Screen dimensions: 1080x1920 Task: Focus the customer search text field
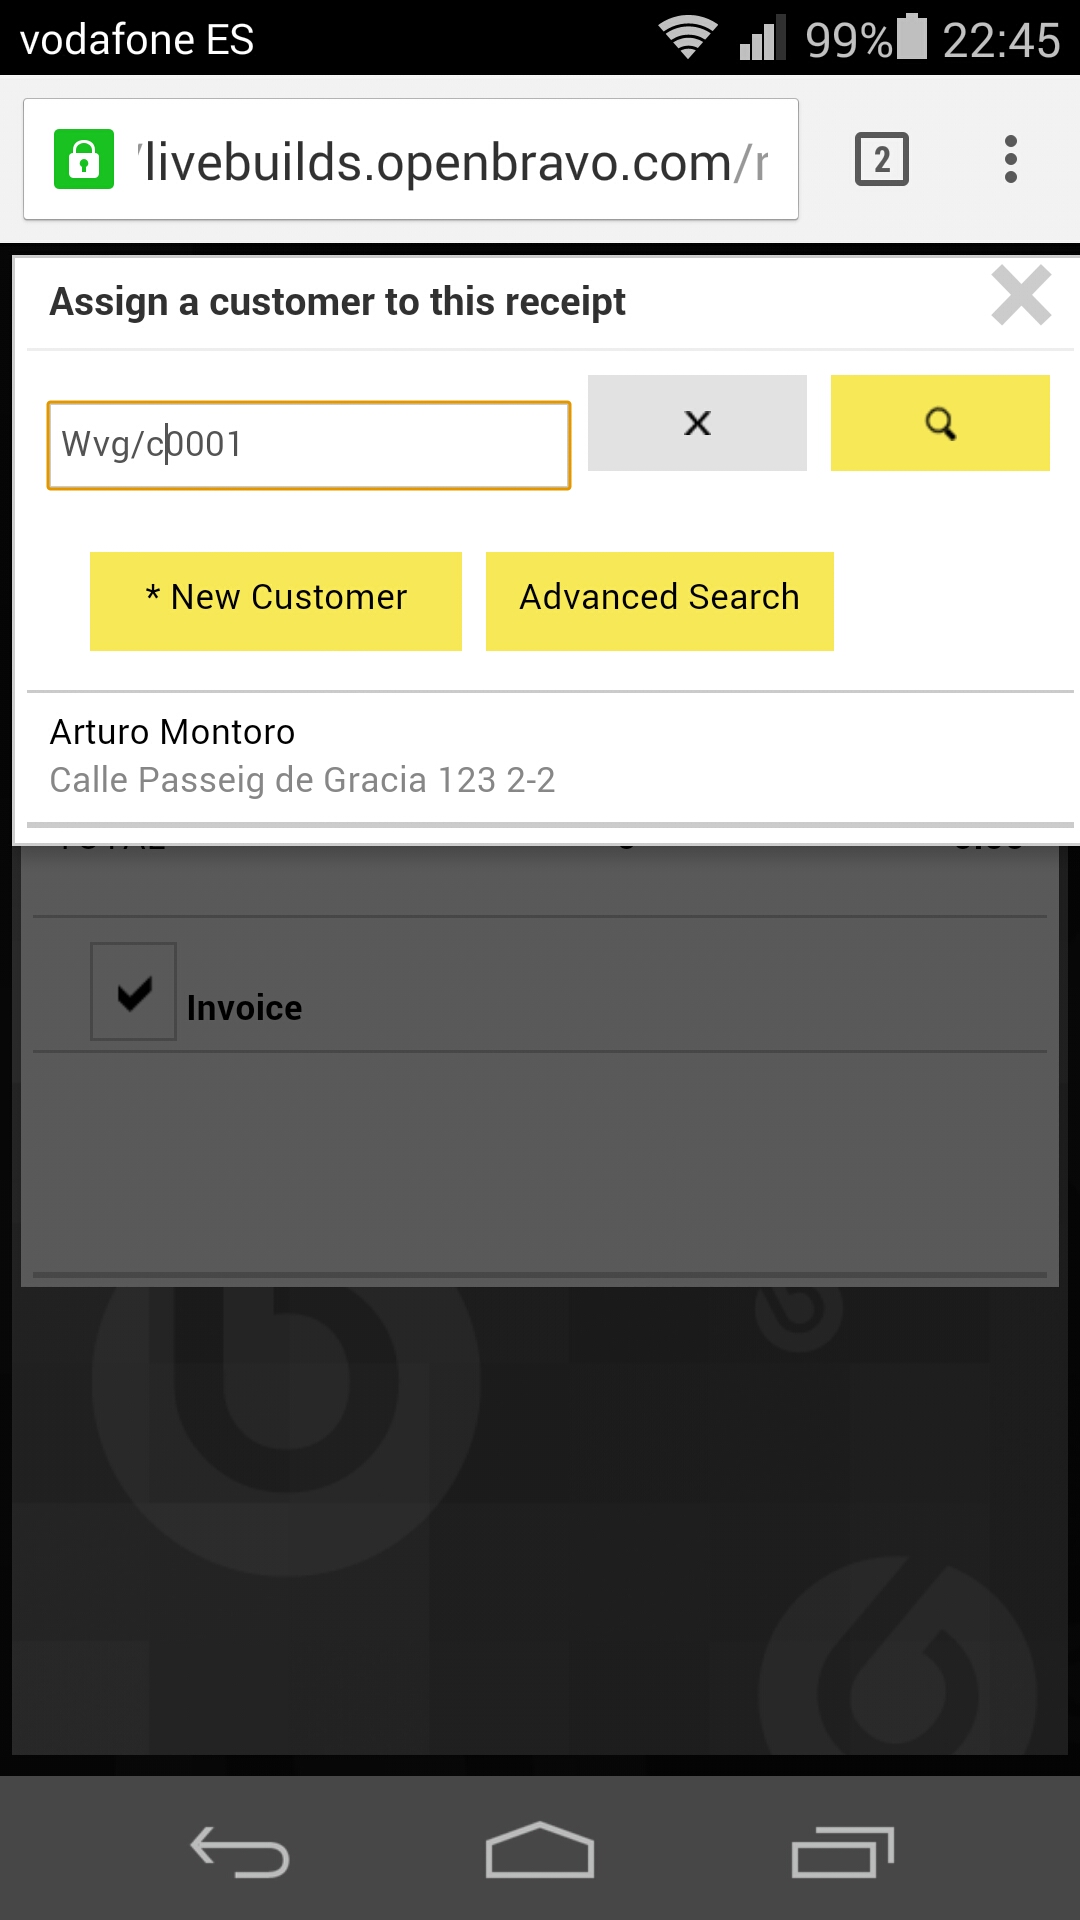click(308, 445)
